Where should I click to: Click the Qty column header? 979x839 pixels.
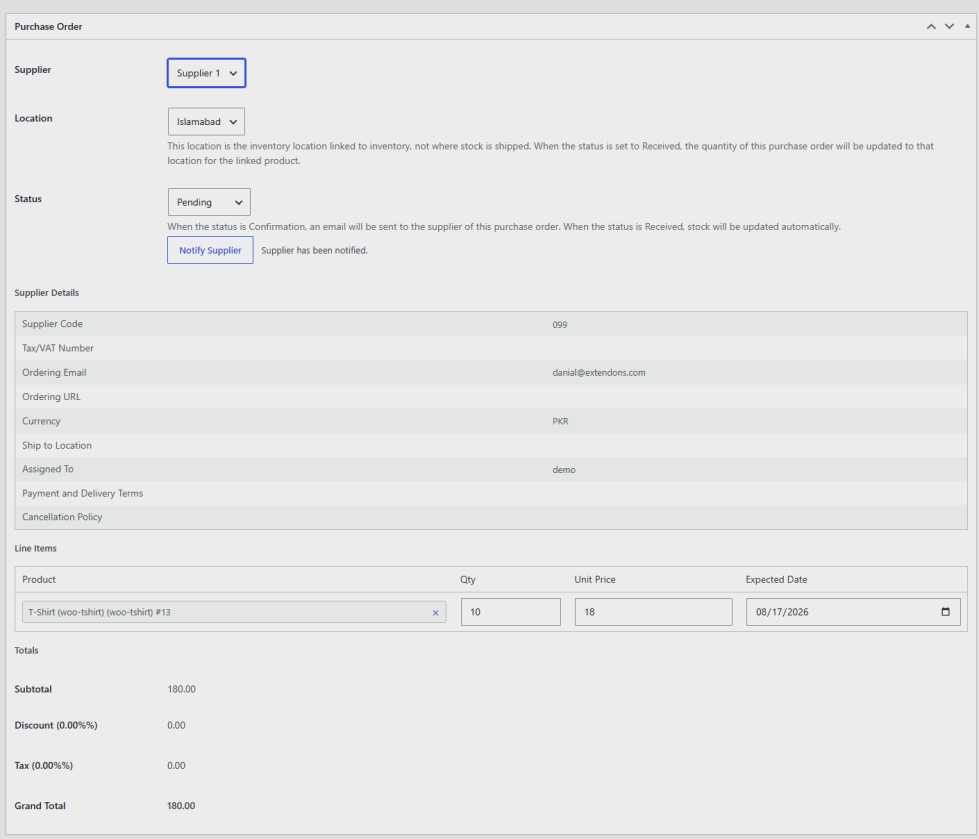468,580
